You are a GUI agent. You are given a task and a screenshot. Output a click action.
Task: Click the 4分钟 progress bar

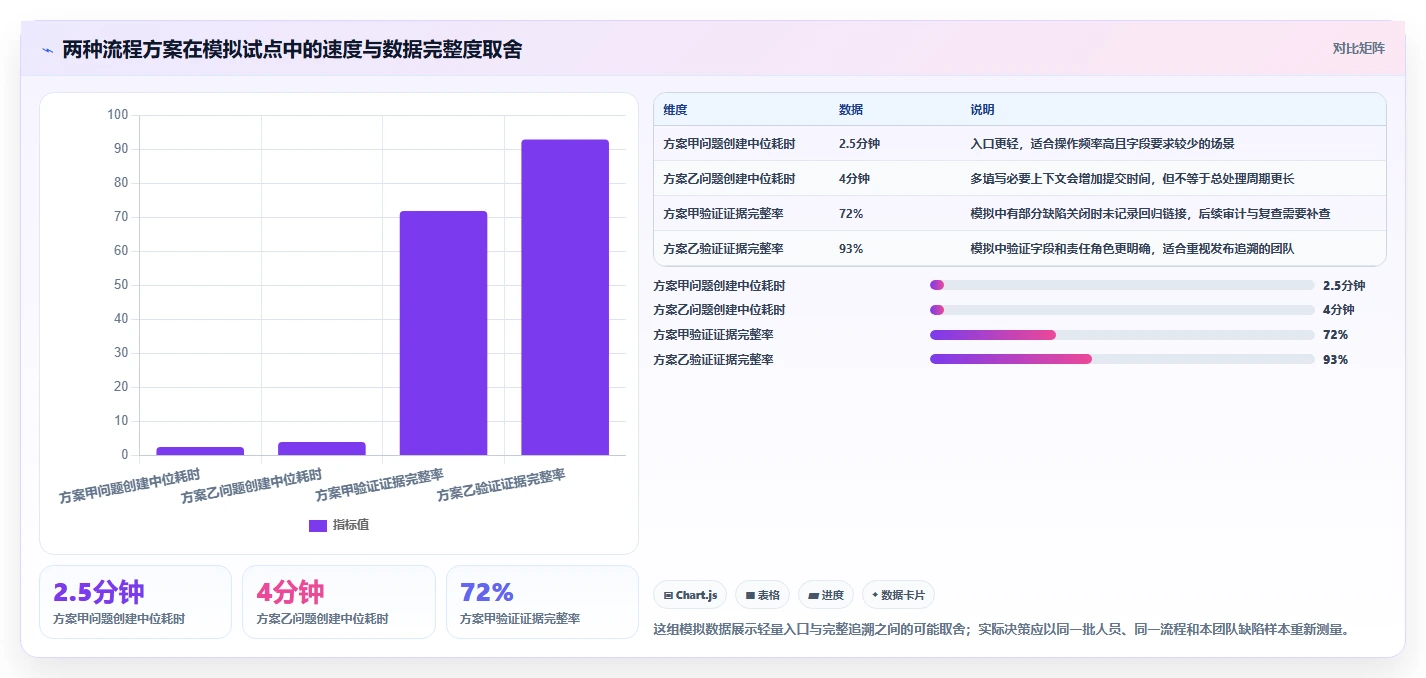(1122, 310)
